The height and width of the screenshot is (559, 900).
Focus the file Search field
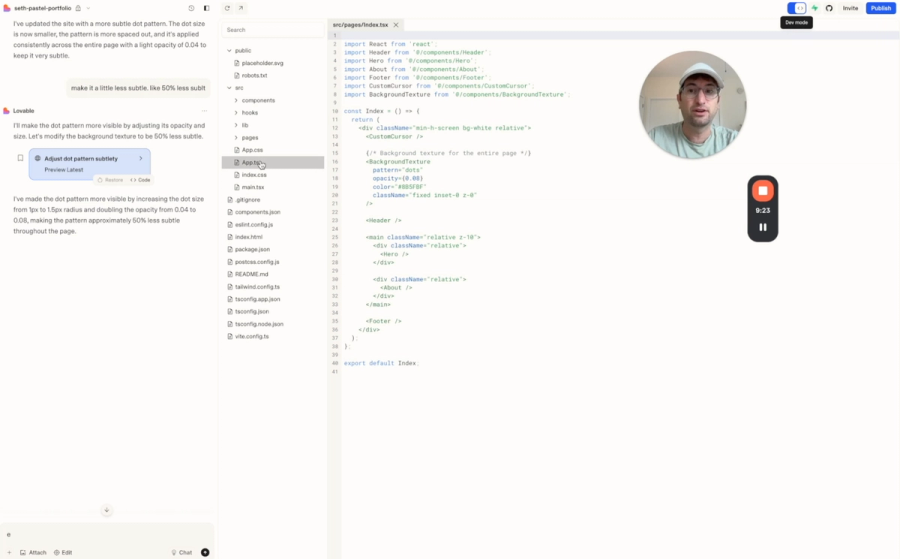coord(273,30)
